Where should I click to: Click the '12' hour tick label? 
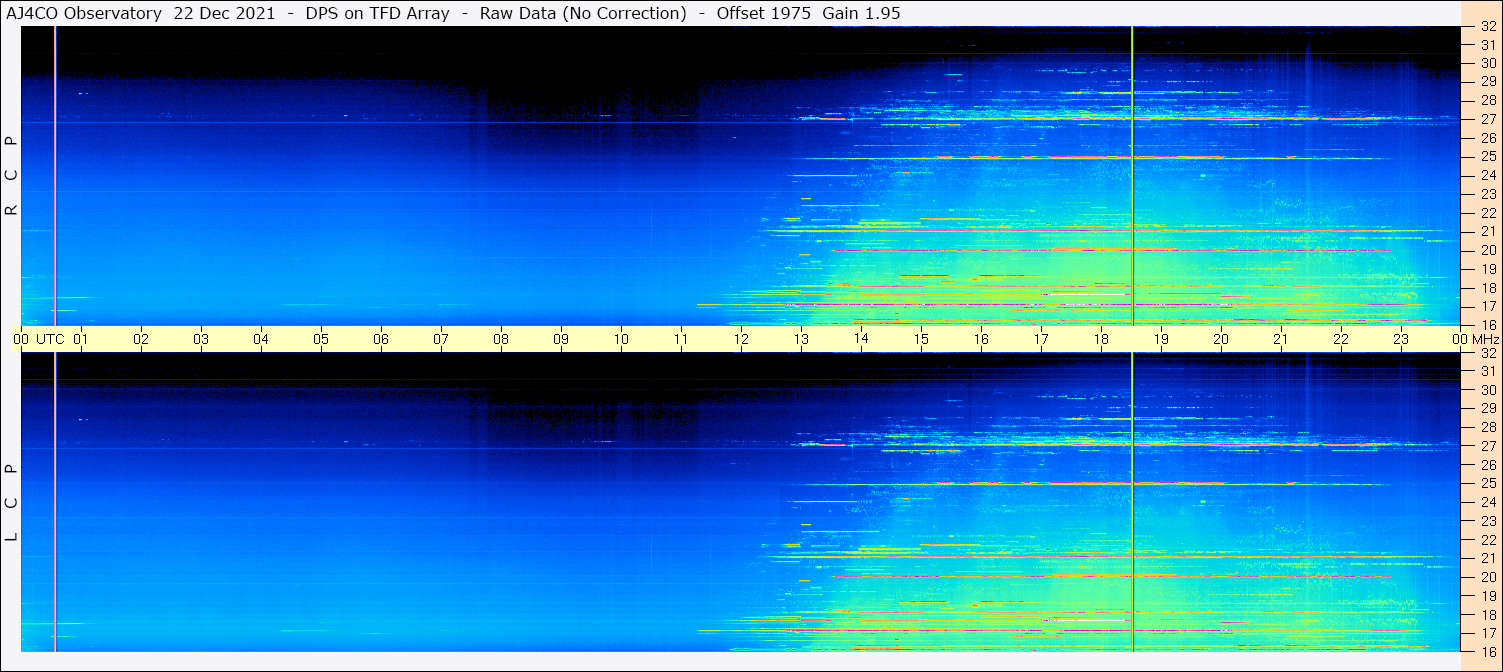click(x=741, y=339)
